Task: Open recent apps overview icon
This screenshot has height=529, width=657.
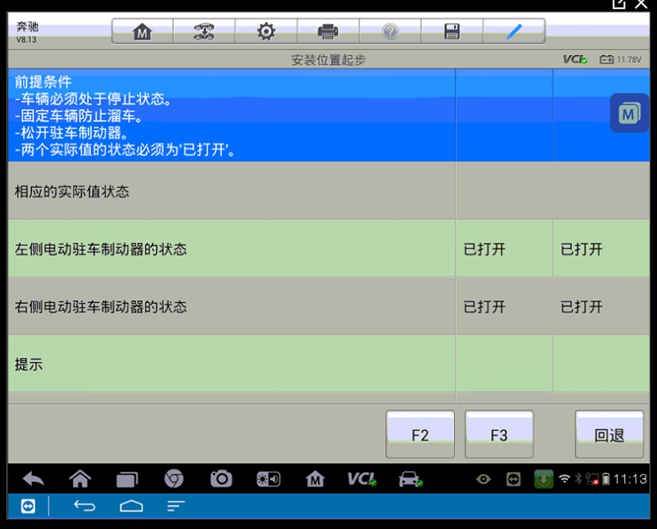Action: click(x=127, y=479)
